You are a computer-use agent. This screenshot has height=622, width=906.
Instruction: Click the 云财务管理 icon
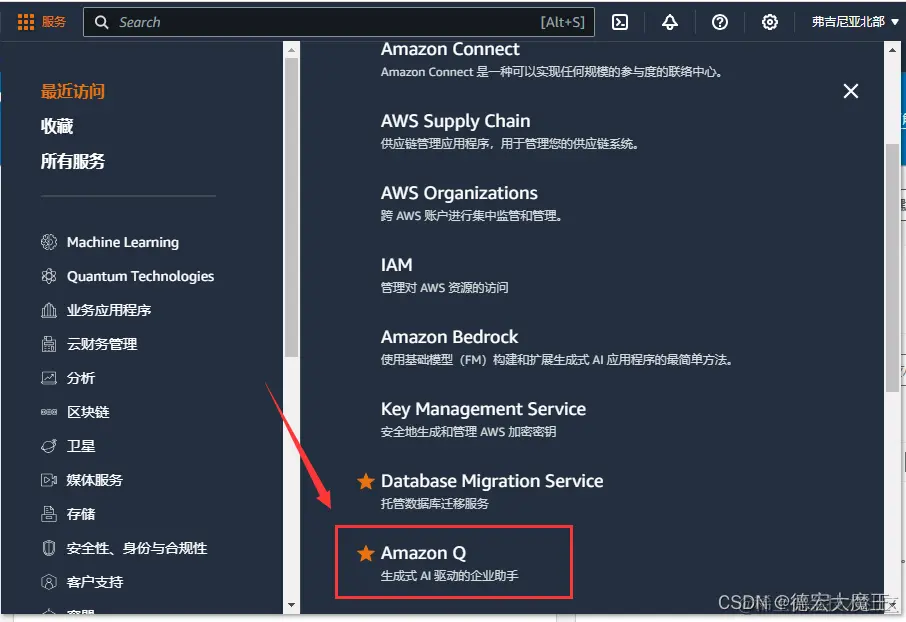click(49, 344)
